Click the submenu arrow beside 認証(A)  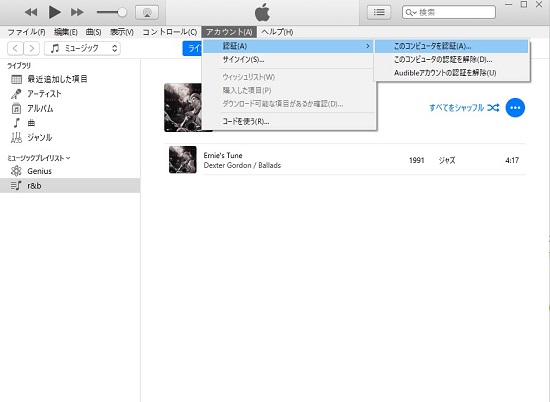[368, 46]
